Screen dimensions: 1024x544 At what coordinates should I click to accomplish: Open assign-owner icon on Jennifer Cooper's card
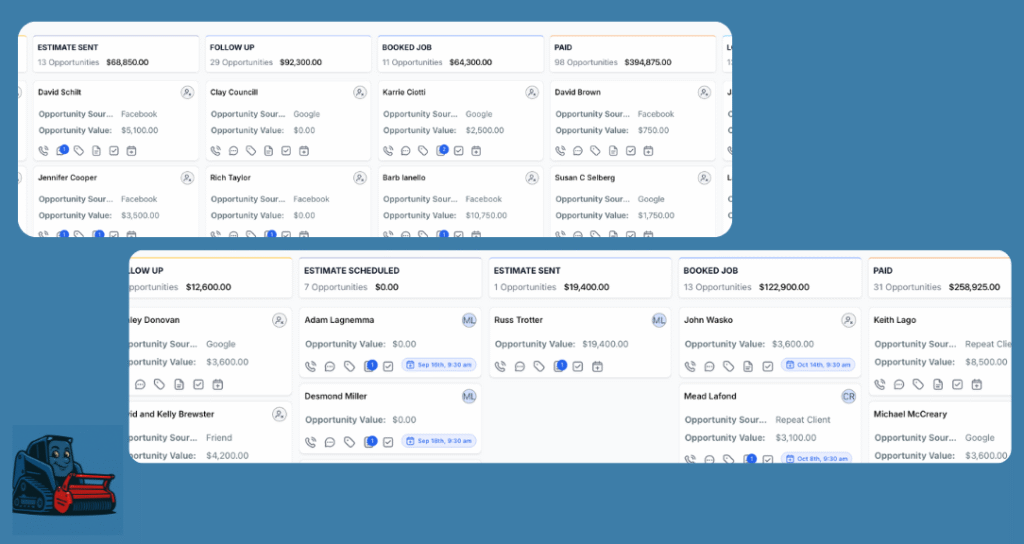[x=187, y=178]
